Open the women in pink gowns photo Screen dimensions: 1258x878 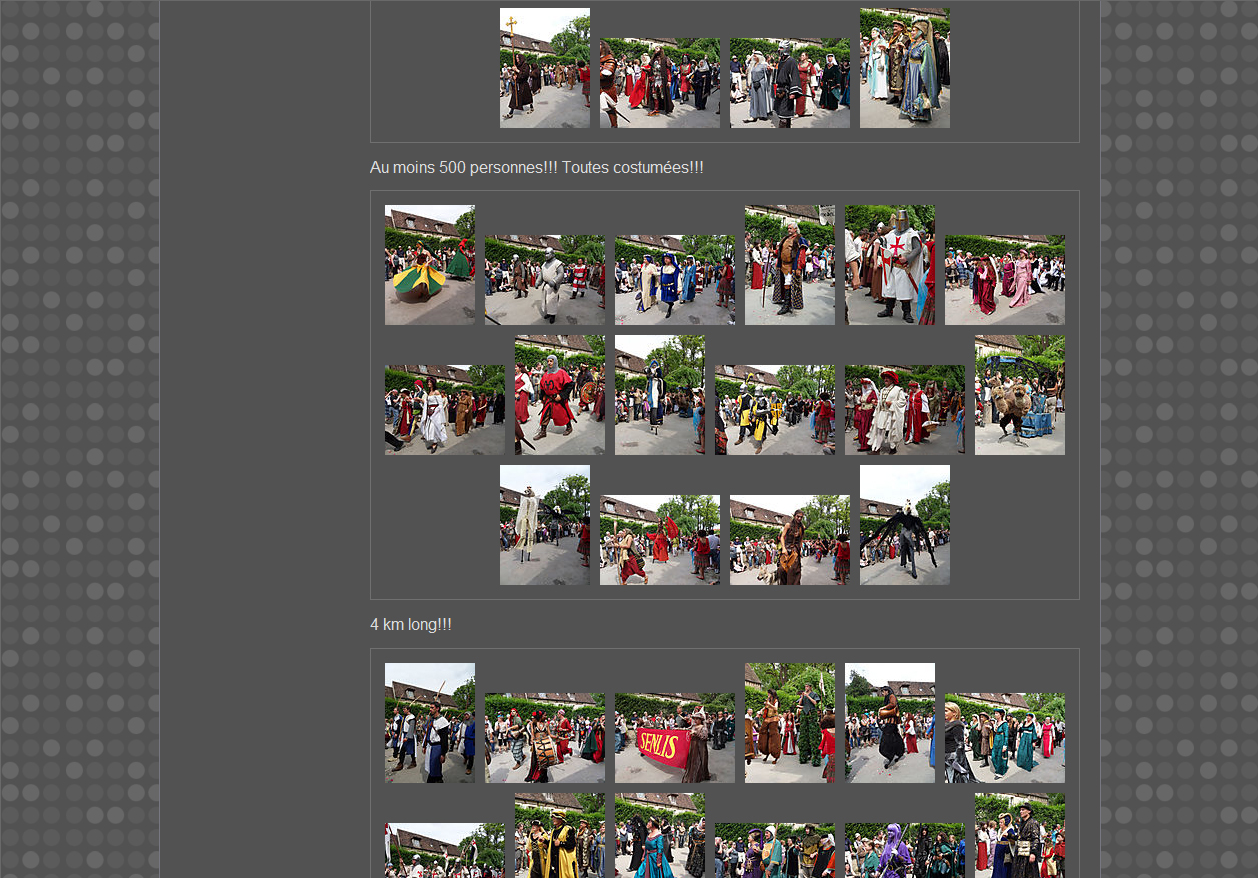(1004, 280)
